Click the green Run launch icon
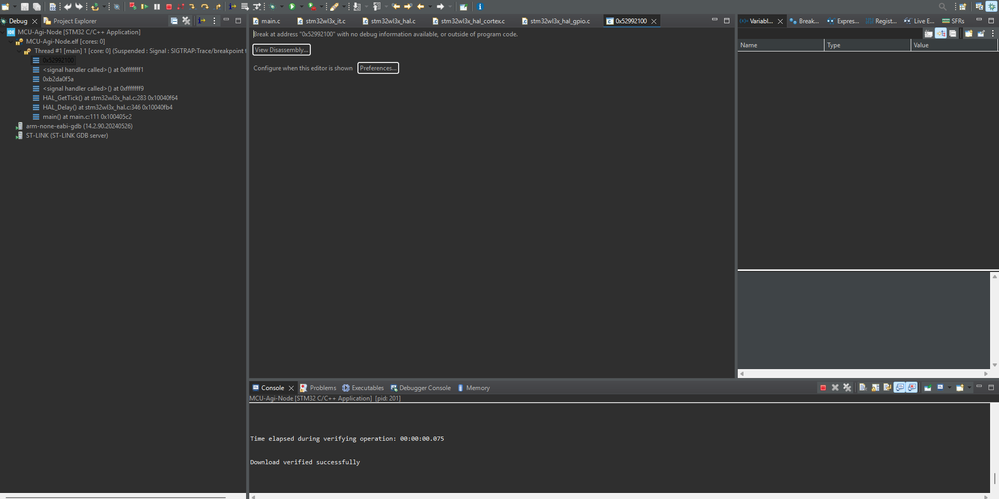 tap(292, 6)
